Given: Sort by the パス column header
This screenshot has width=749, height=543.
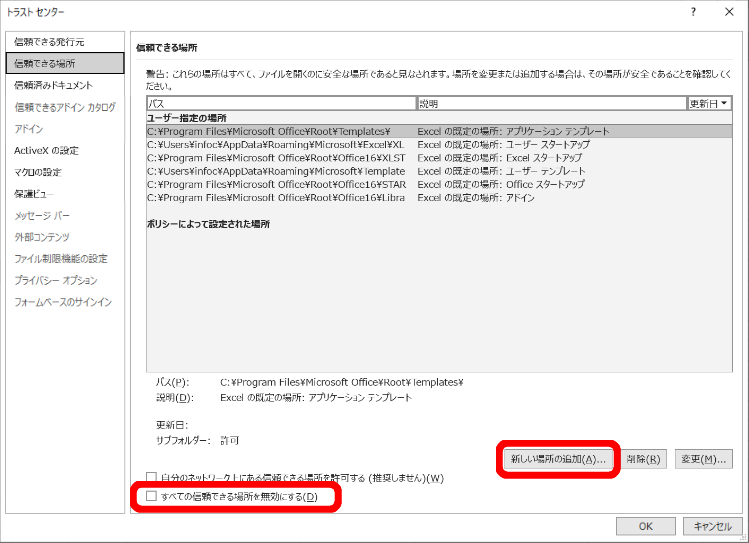Looking at the screenshot, I should click(280, 103).
